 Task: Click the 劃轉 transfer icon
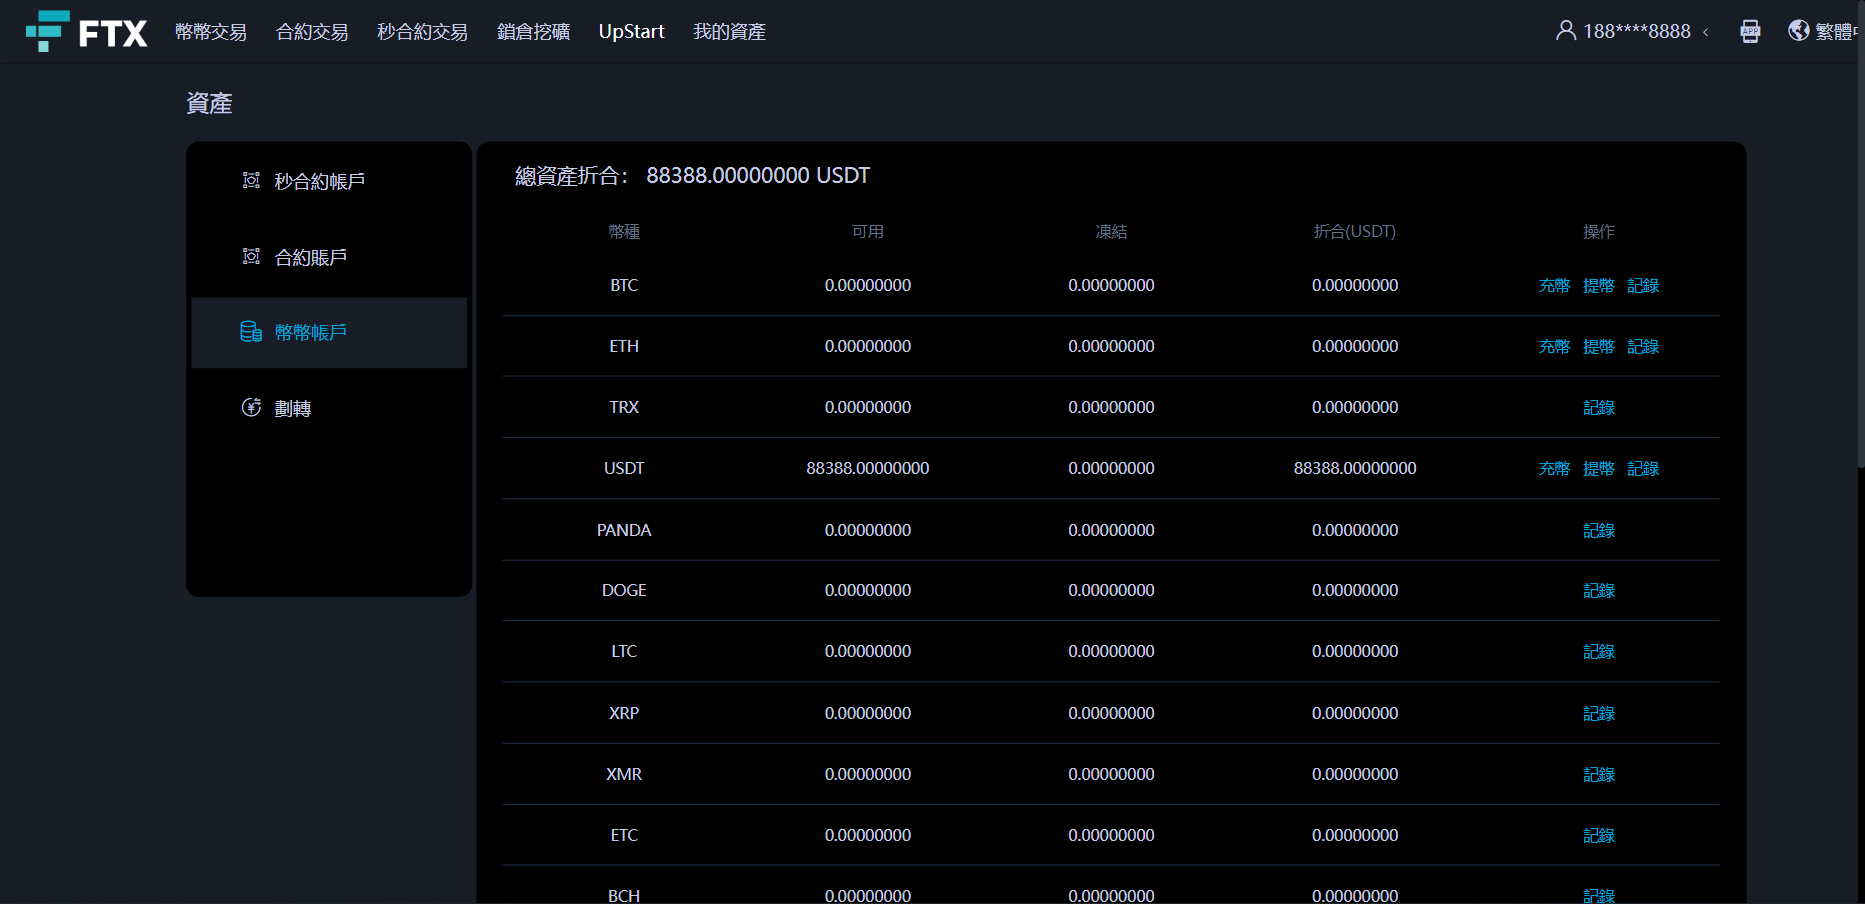(251, 408)
